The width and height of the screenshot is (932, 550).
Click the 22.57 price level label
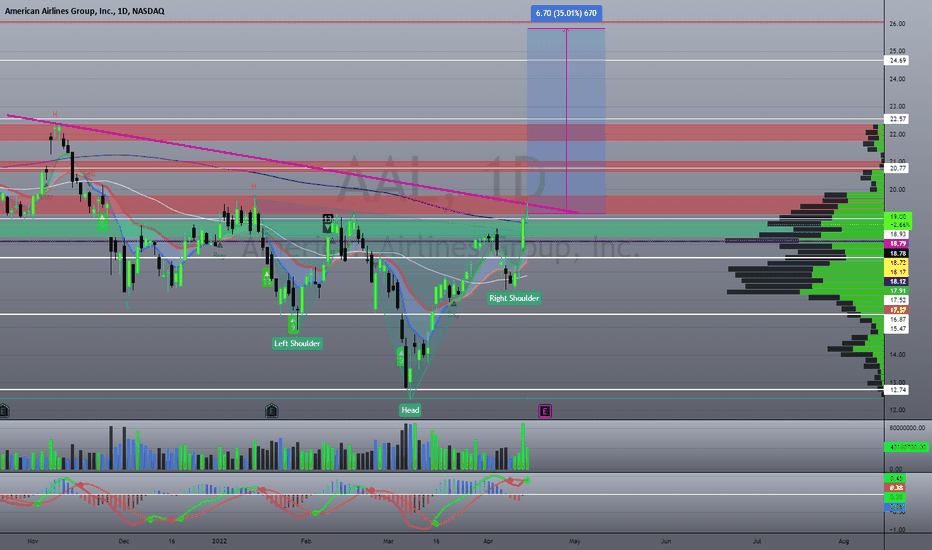[x=898, y=119]
